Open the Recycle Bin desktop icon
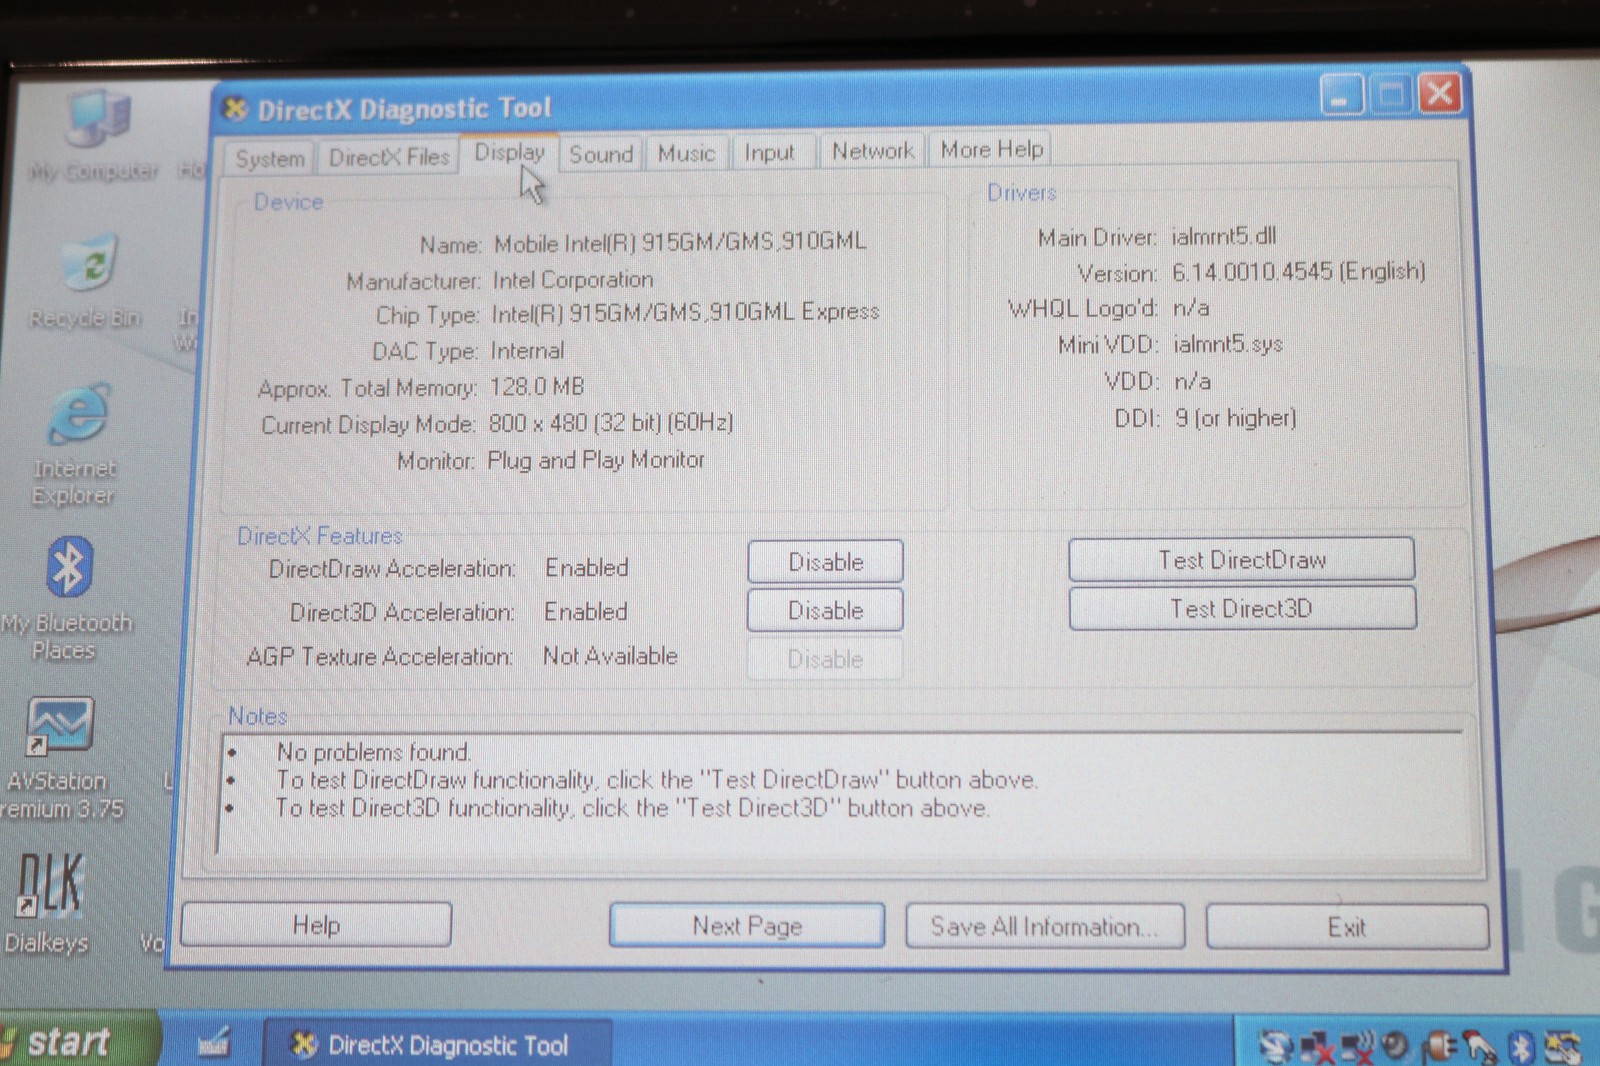 tap(87, 281)
